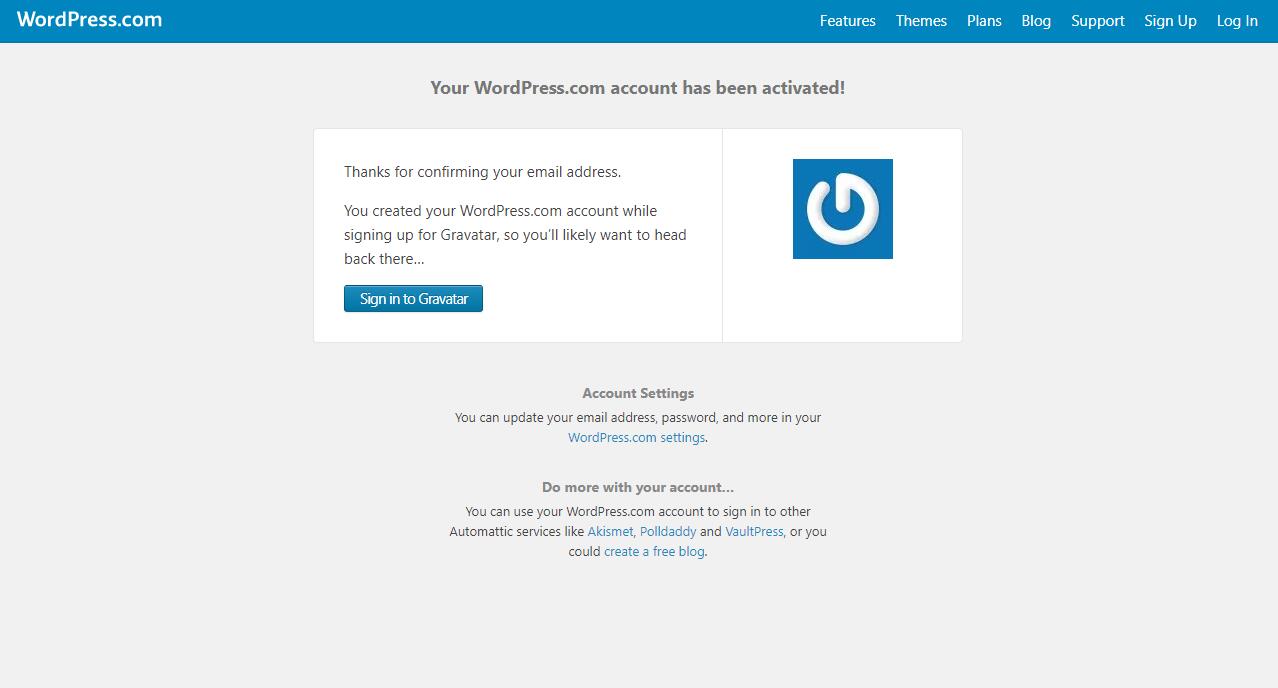Select Sign Up in the top navigation
The width and height of the screenshot is (1278, 688).
coord(1170,21)
